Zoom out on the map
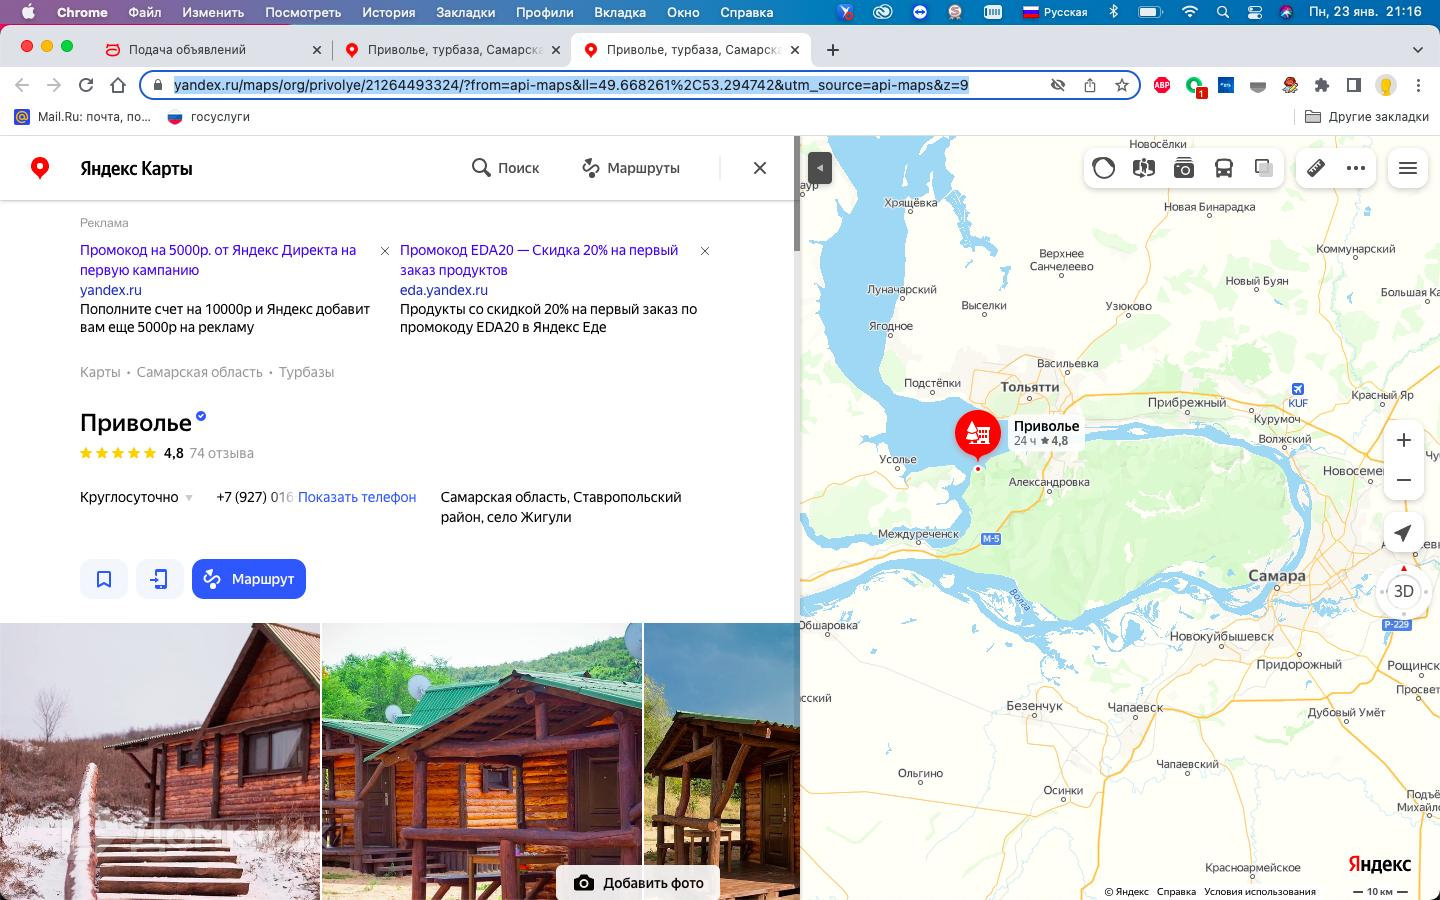 (x=1404, y=480)
